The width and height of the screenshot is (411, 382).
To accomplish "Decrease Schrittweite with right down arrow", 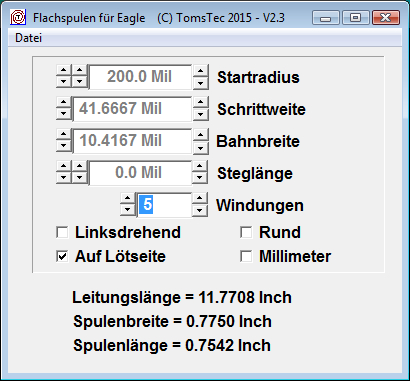I will coord(200,114).
